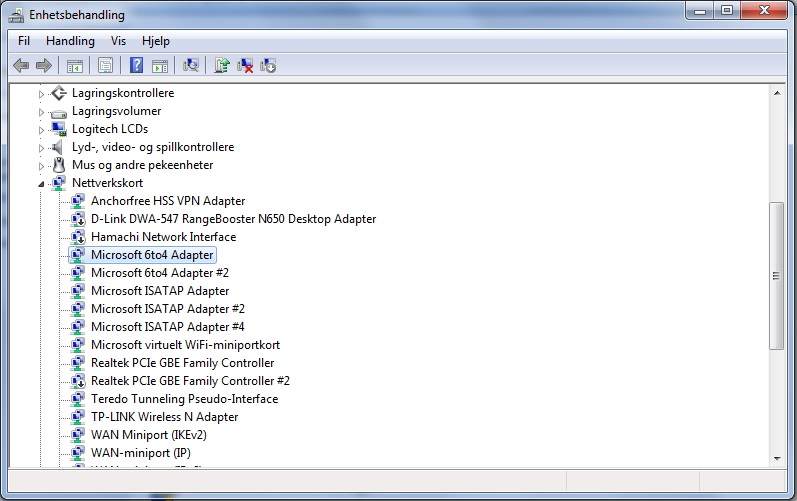Click the Forward arrow toolbar icon
This screenshot has height=501, width=797.
tap(44, 66)
